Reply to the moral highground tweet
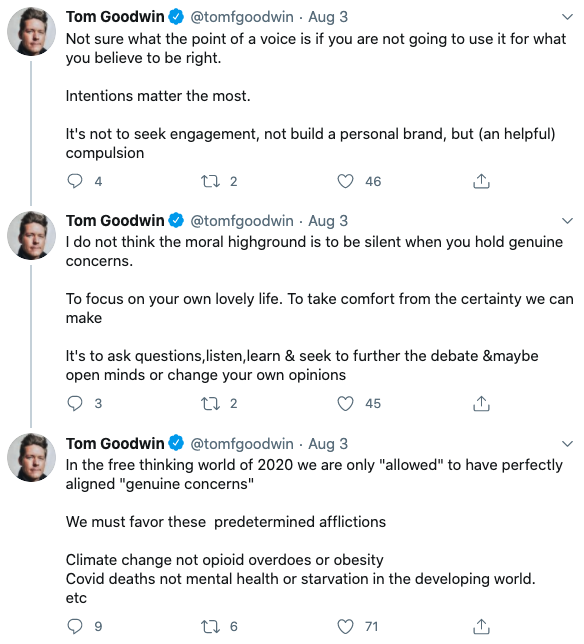 pos(75,403)
